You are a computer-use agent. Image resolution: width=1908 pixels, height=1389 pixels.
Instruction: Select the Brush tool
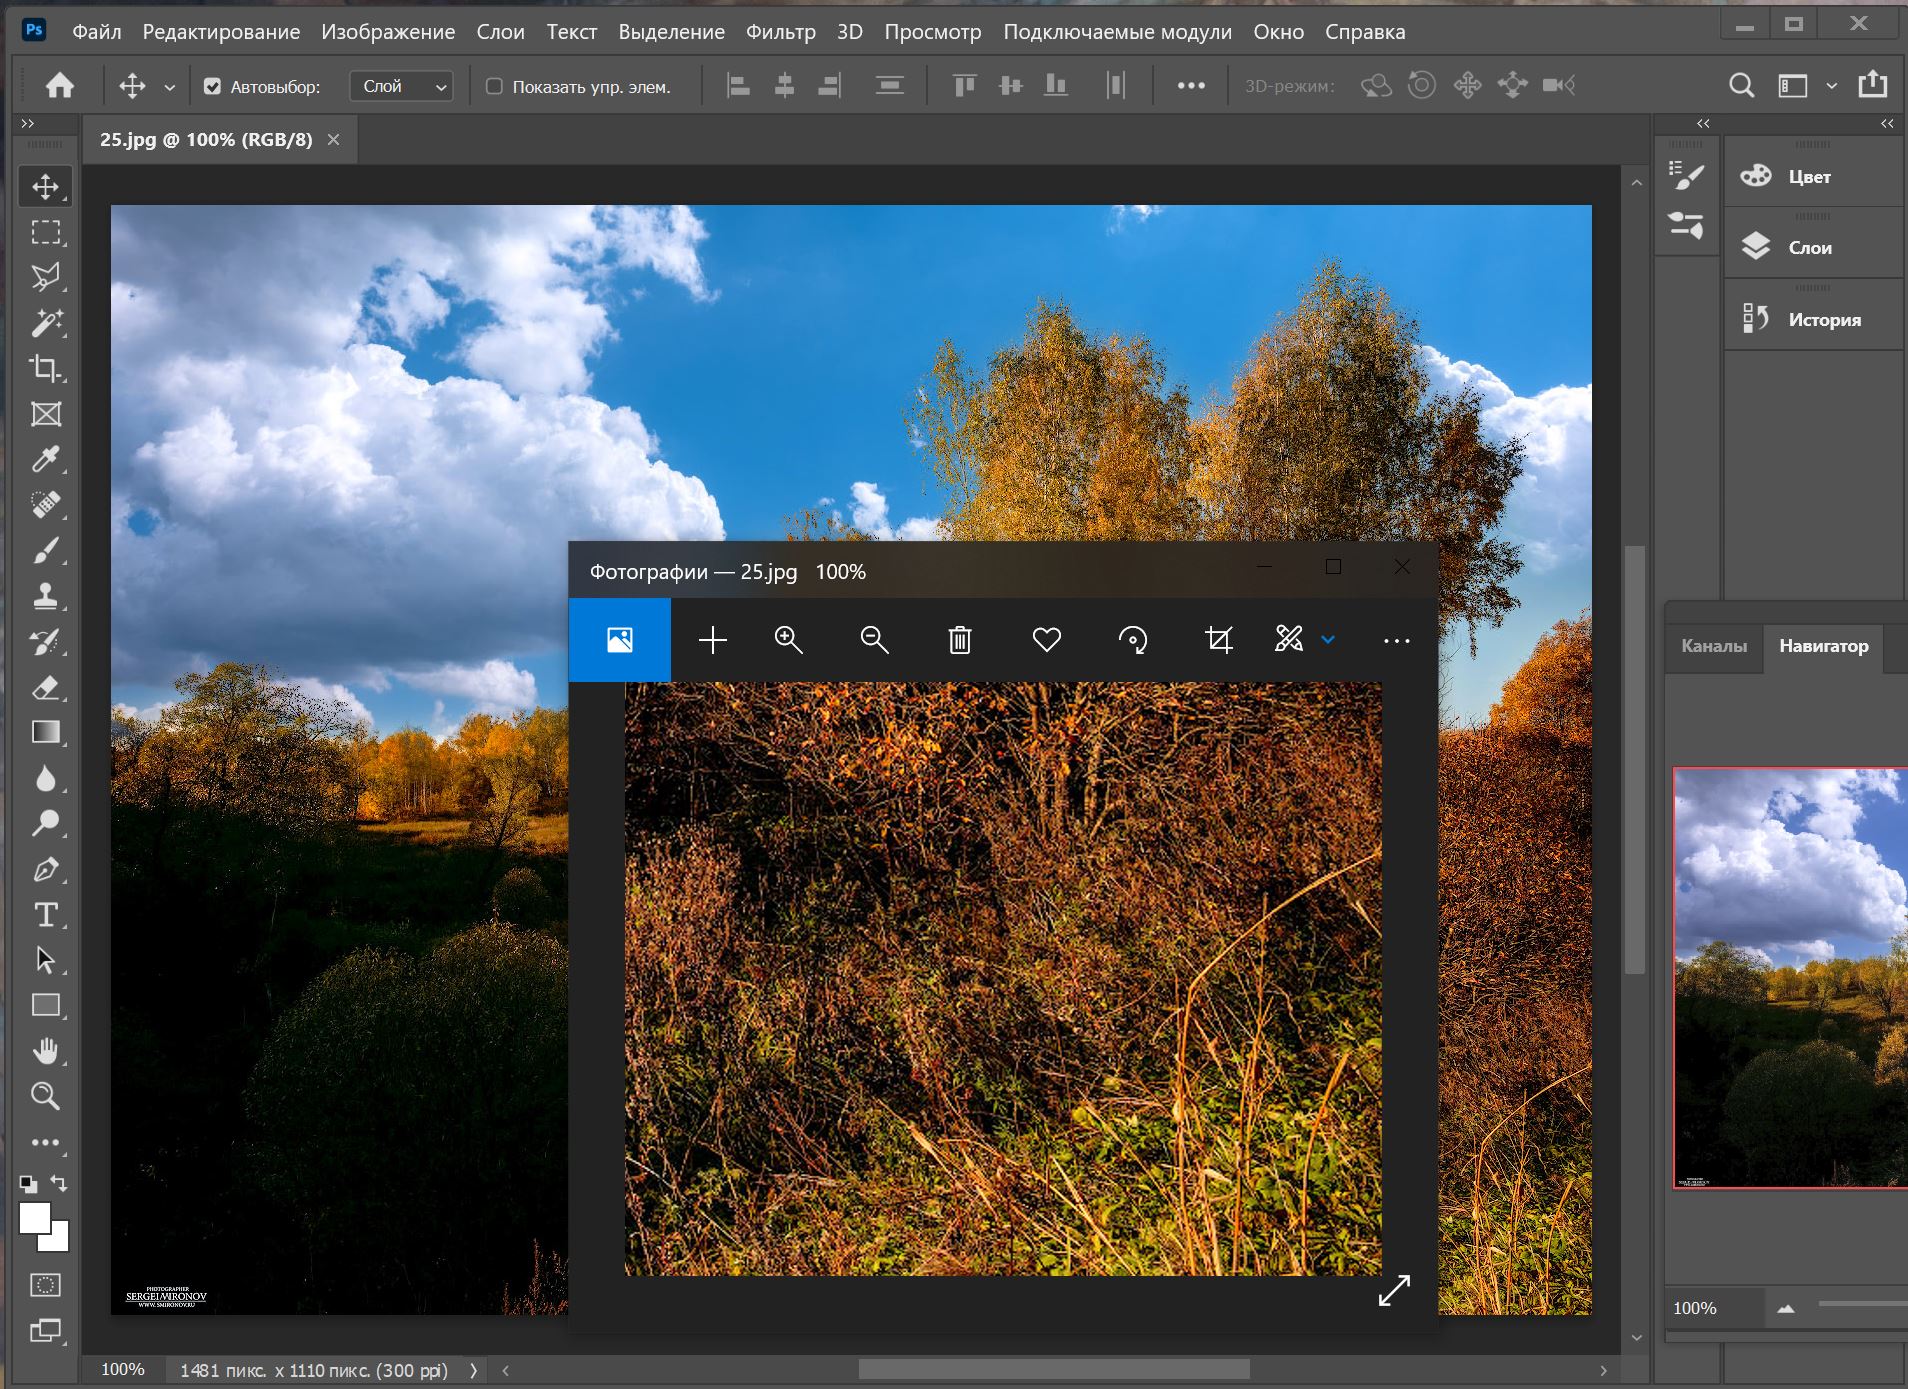(45, 551)
